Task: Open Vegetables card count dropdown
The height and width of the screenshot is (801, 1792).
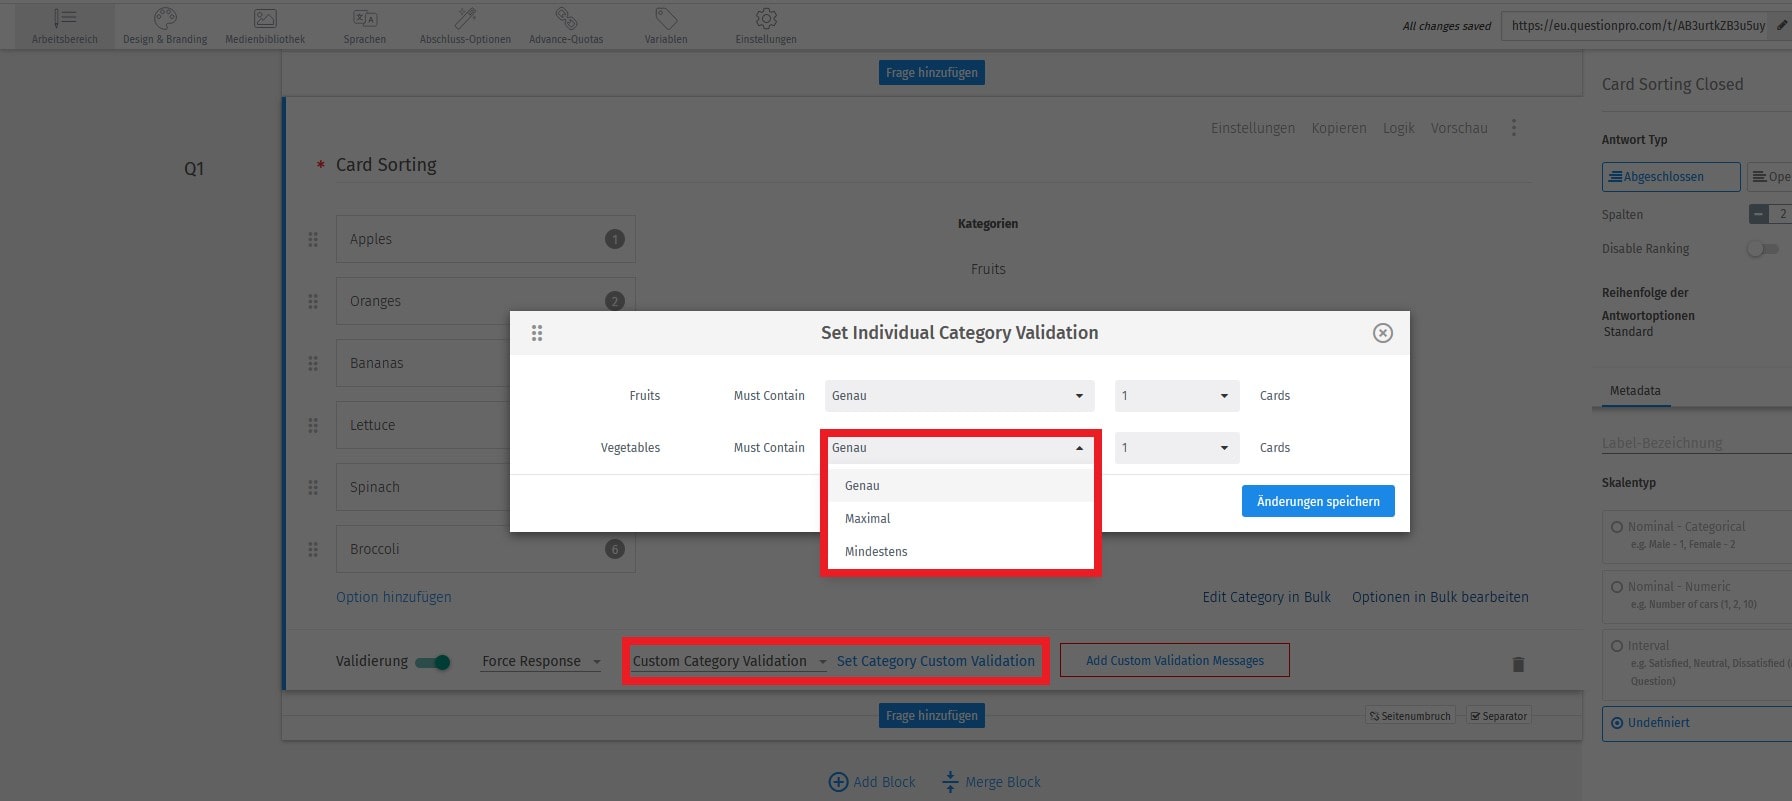Action: point(1177,448)
